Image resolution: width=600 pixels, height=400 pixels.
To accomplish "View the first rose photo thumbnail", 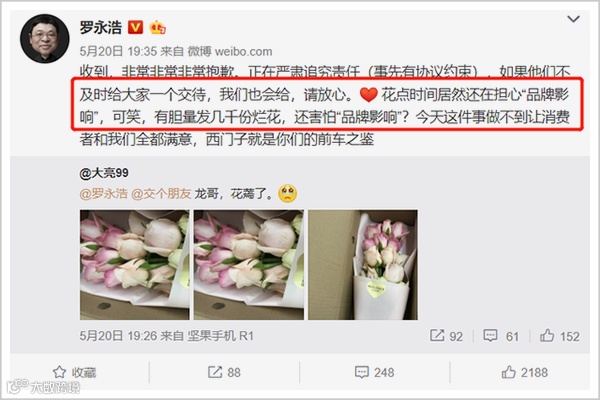I will coord(134,264).
